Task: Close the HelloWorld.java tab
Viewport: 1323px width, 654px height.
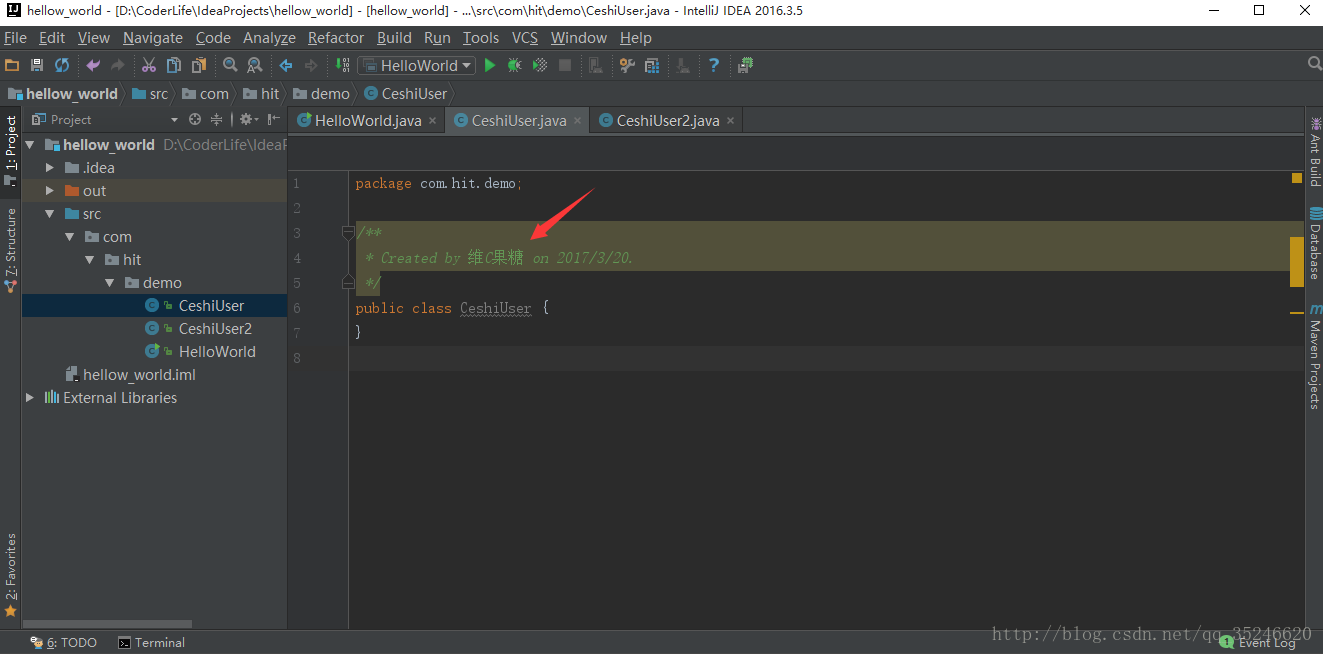Action: pos(433,121)
